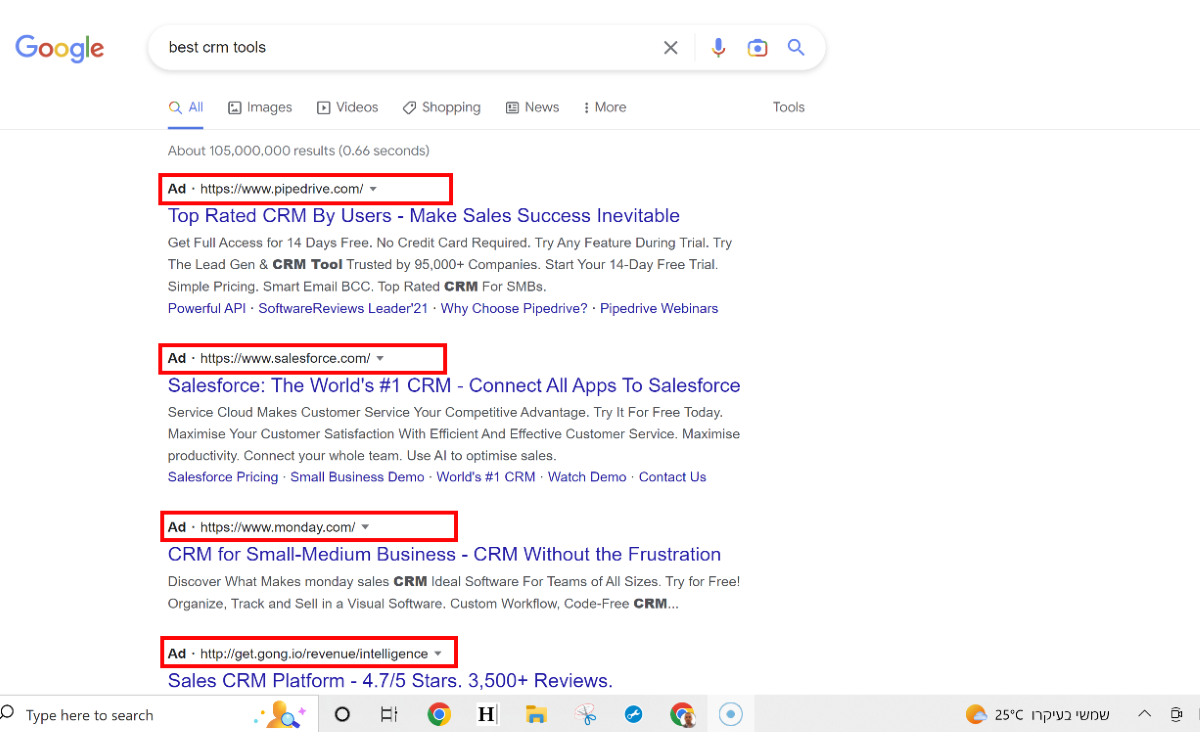Expand the dropdown arrow beside pipedrive.com URL
Image resolution: width=1200 pixels, height=732 pixels.
373,189
